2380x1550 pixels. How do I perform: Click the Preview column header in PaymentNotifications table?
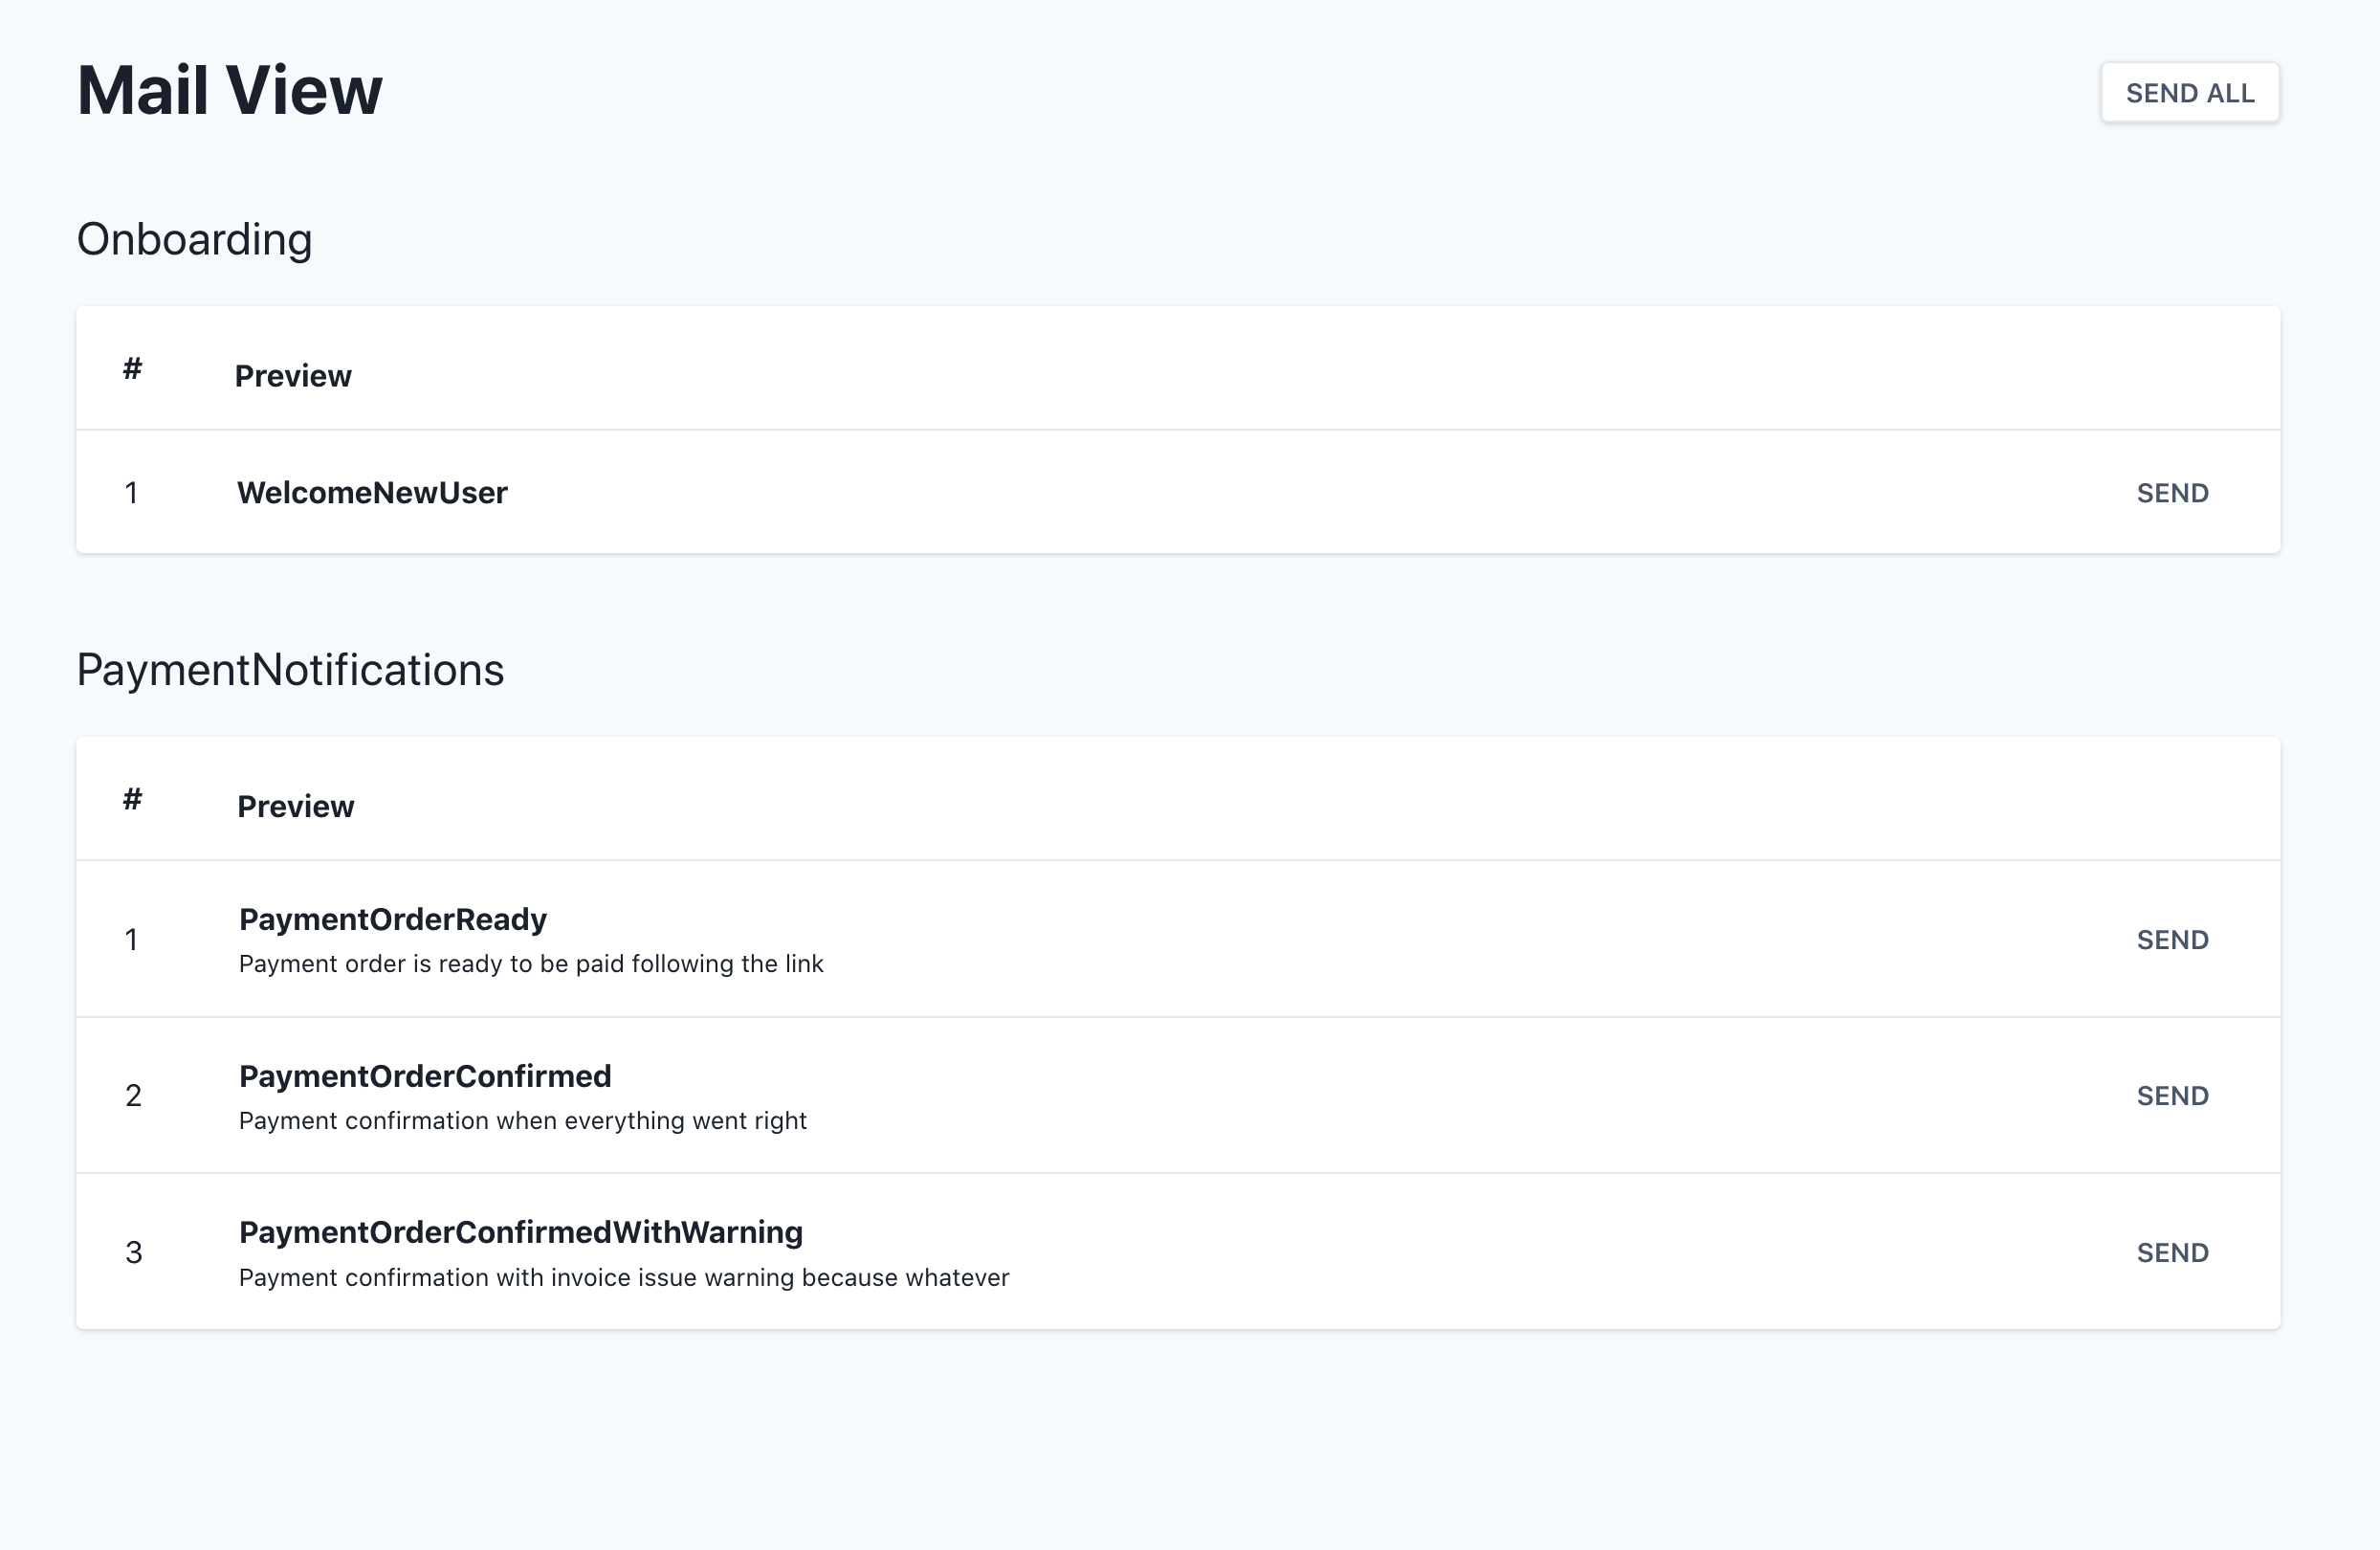[296, 806]
